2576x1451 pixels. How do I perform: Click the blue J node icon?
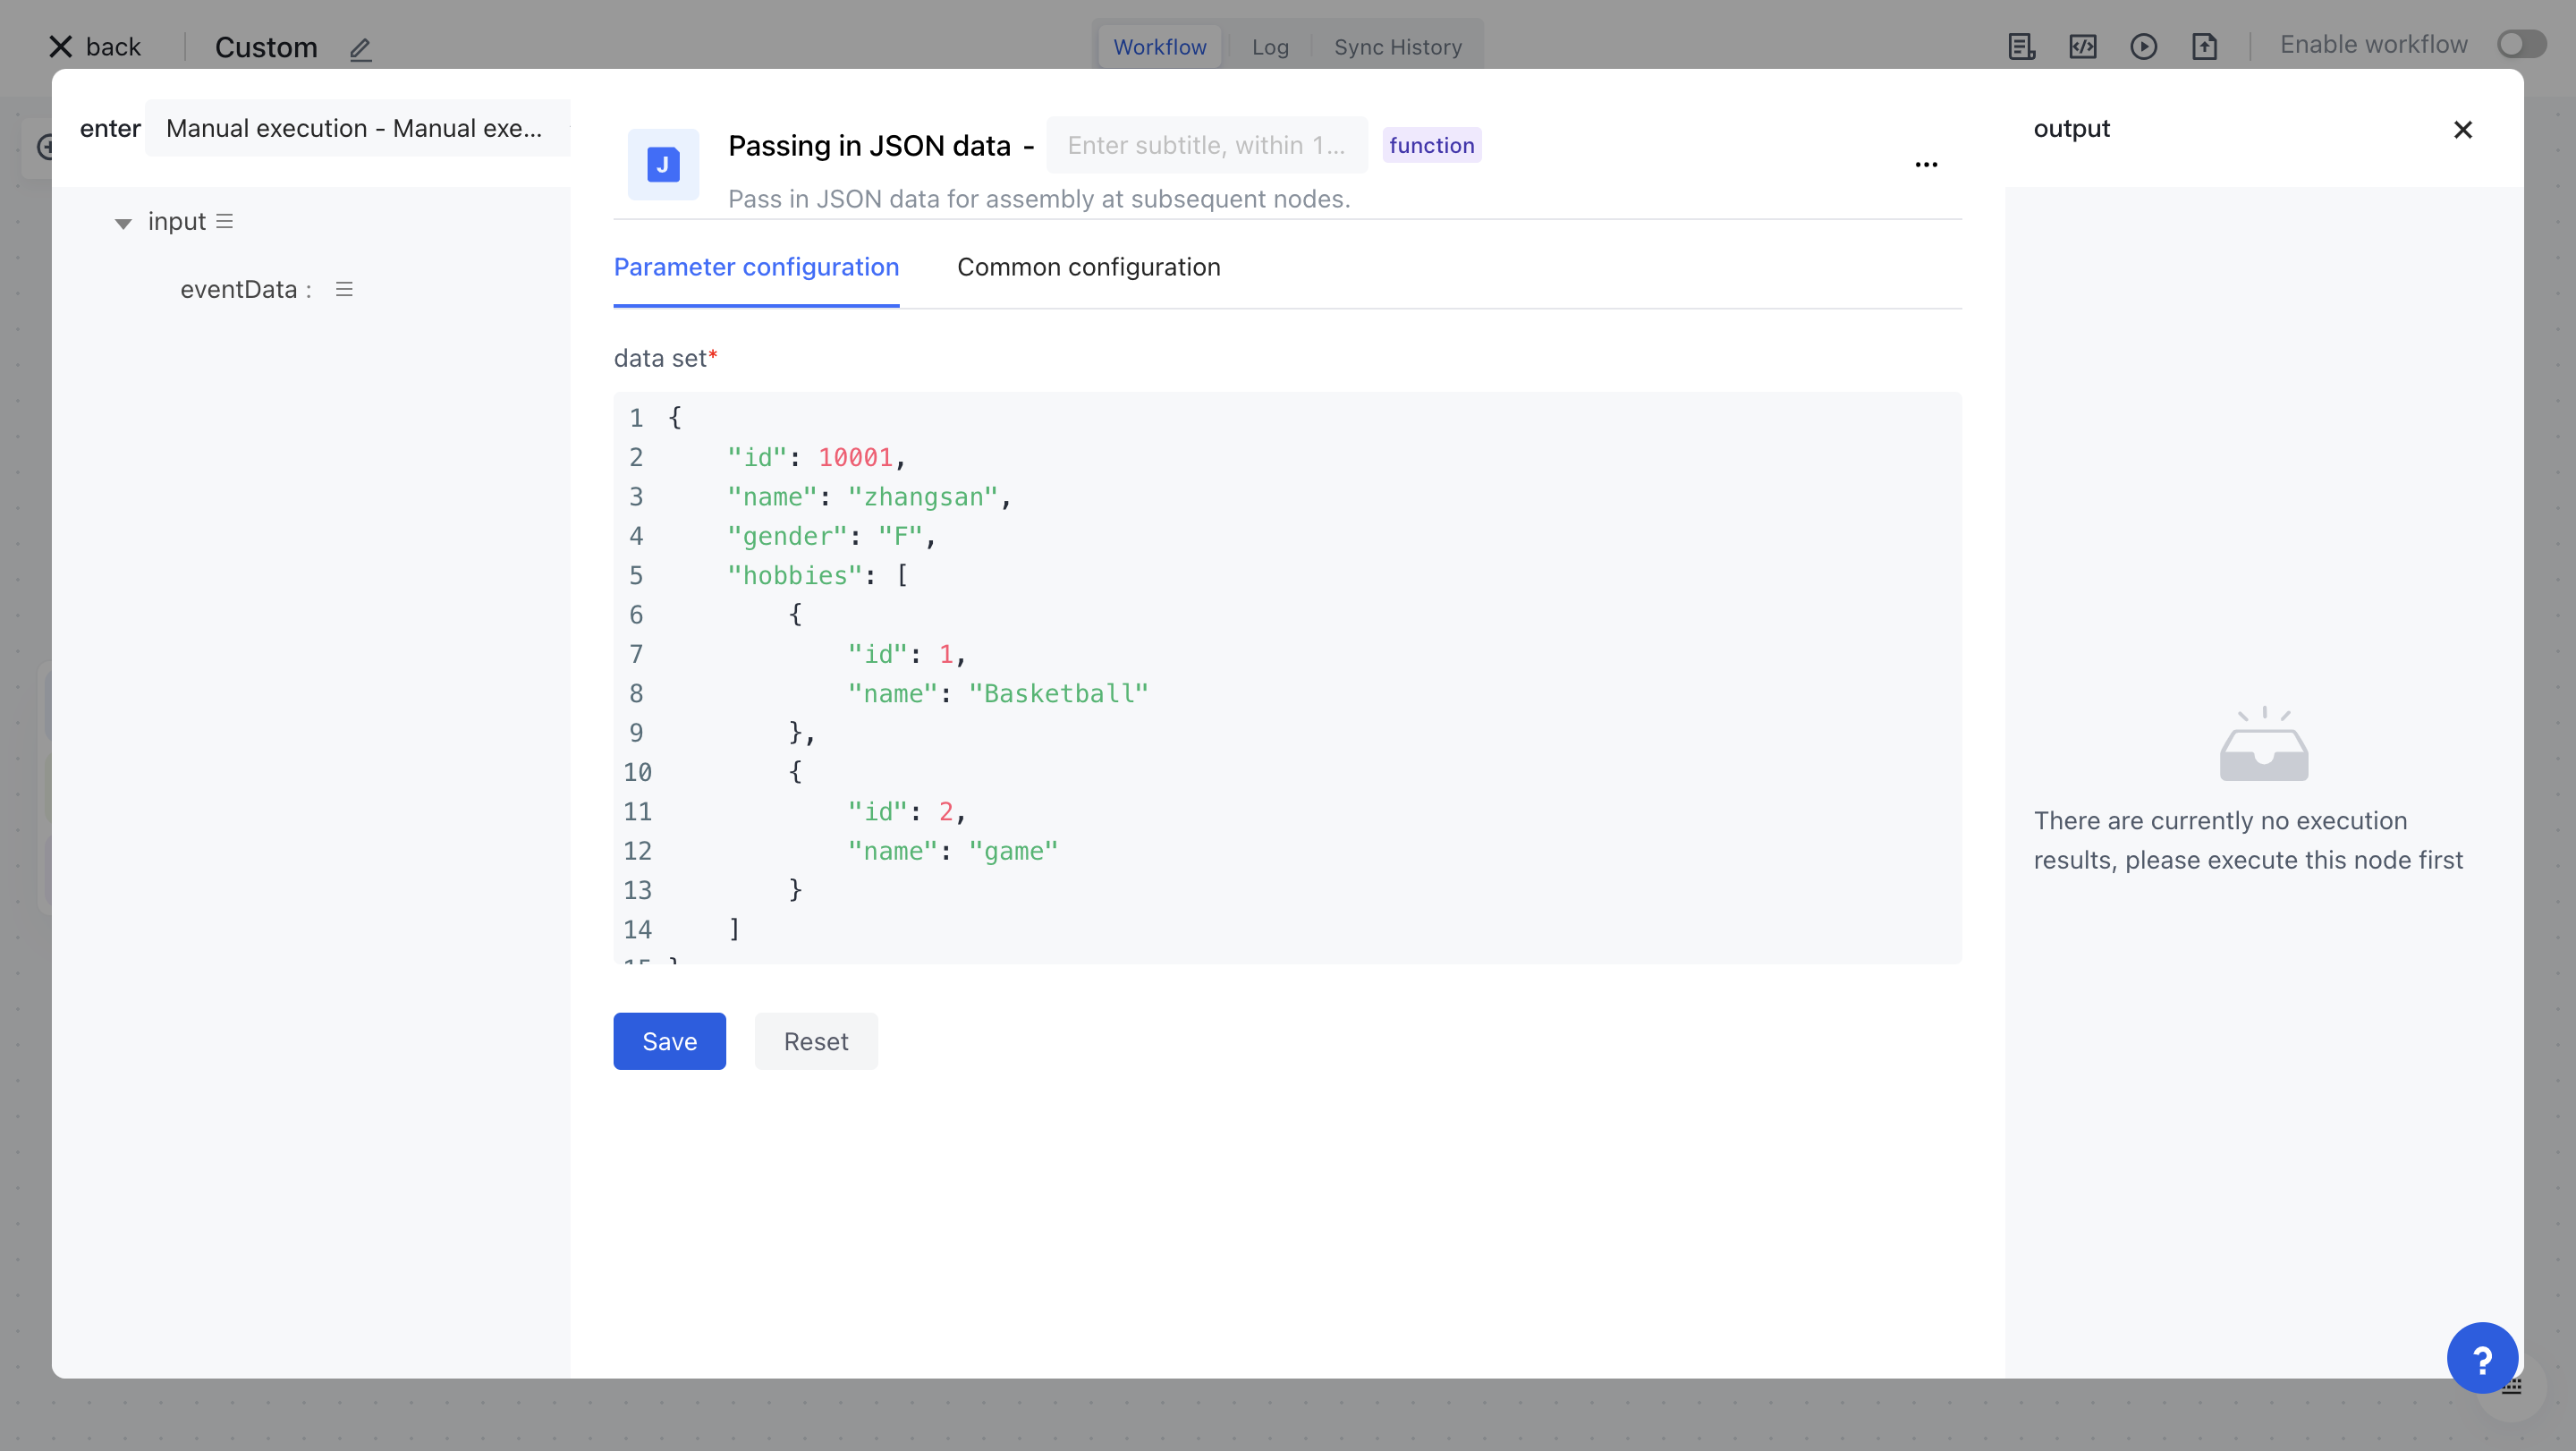[x=663, y=164]
